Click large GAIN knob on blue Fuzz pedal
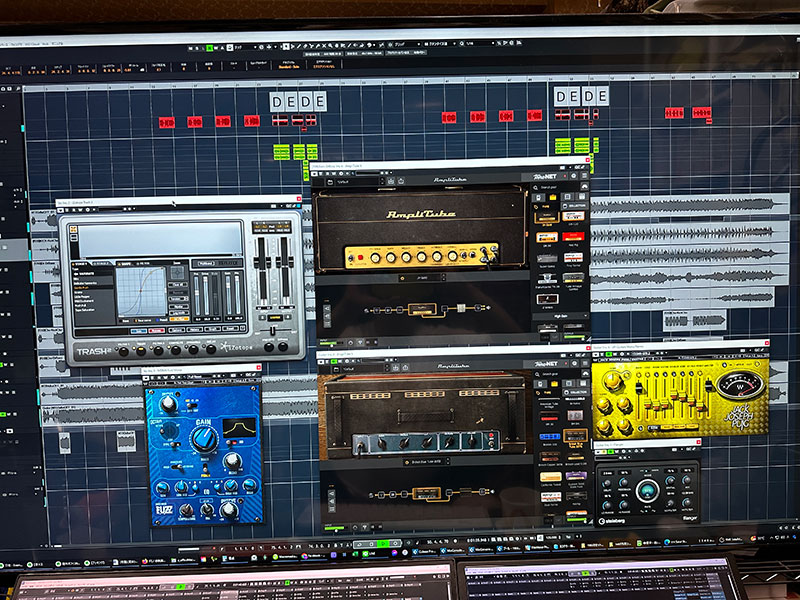 (204, 439)
